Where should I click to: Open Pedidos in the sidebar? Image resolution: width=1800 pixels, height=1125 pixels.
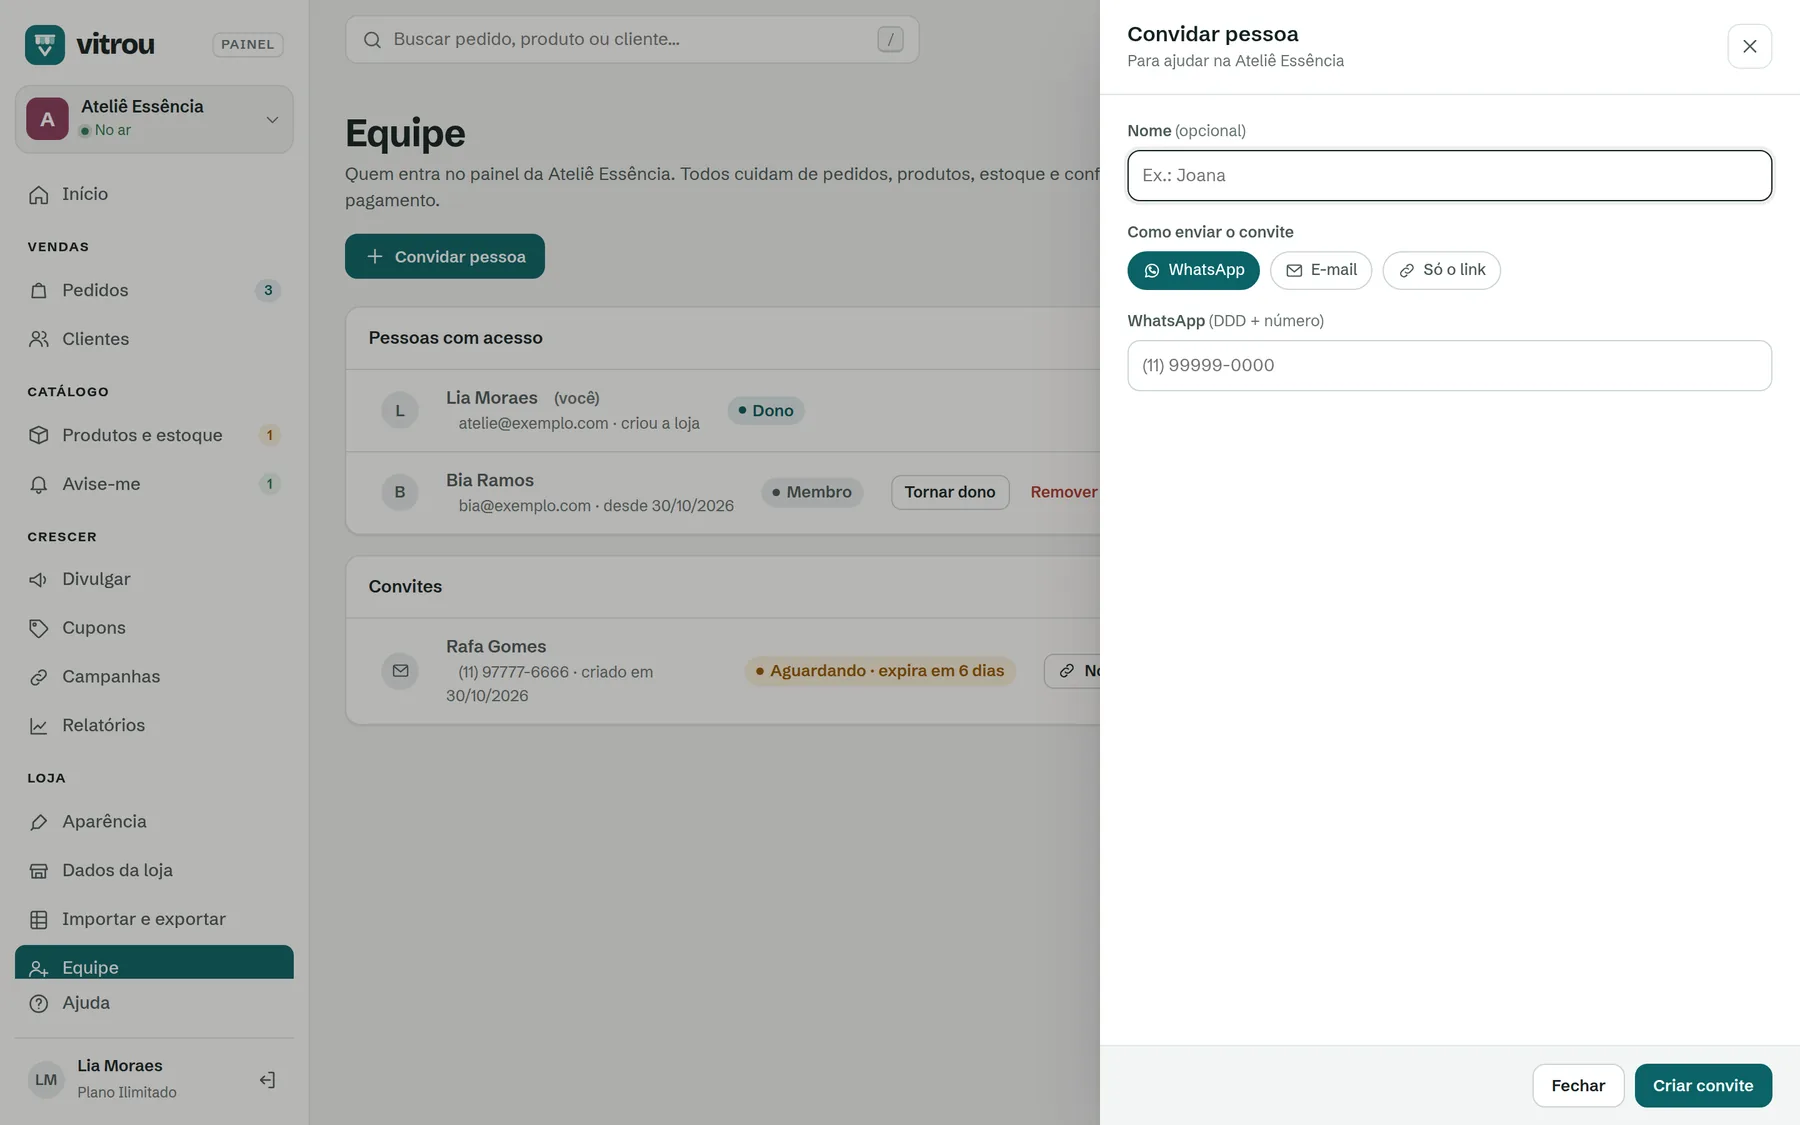click(x=154, y=290)
